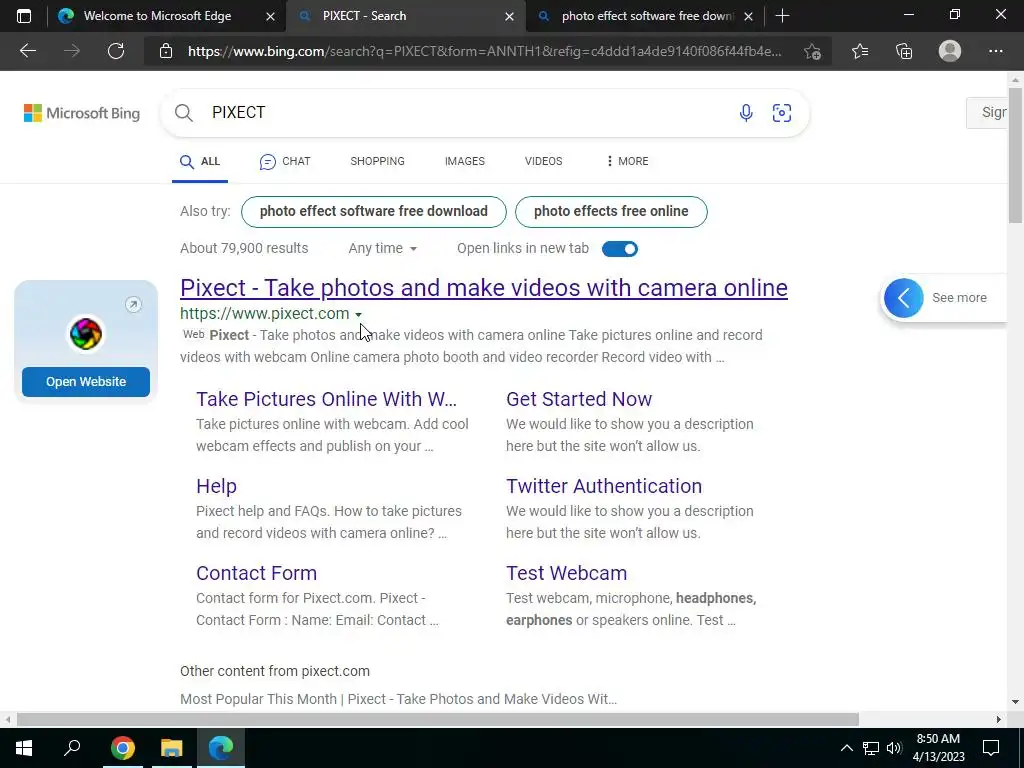Try photo effect software free download
Viewport: 1024px width, 768px height.
point(374,212)
